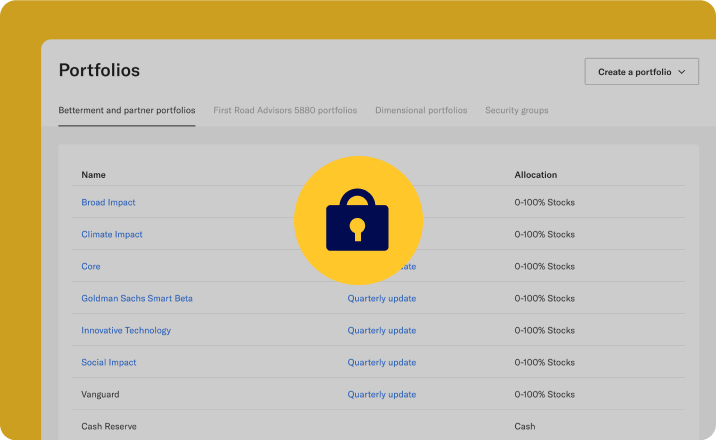Click Vanguard's 0-100% Stocks allocation
Image resolution: width=716 pixels, height=440 pixels.
pos(544,394)
